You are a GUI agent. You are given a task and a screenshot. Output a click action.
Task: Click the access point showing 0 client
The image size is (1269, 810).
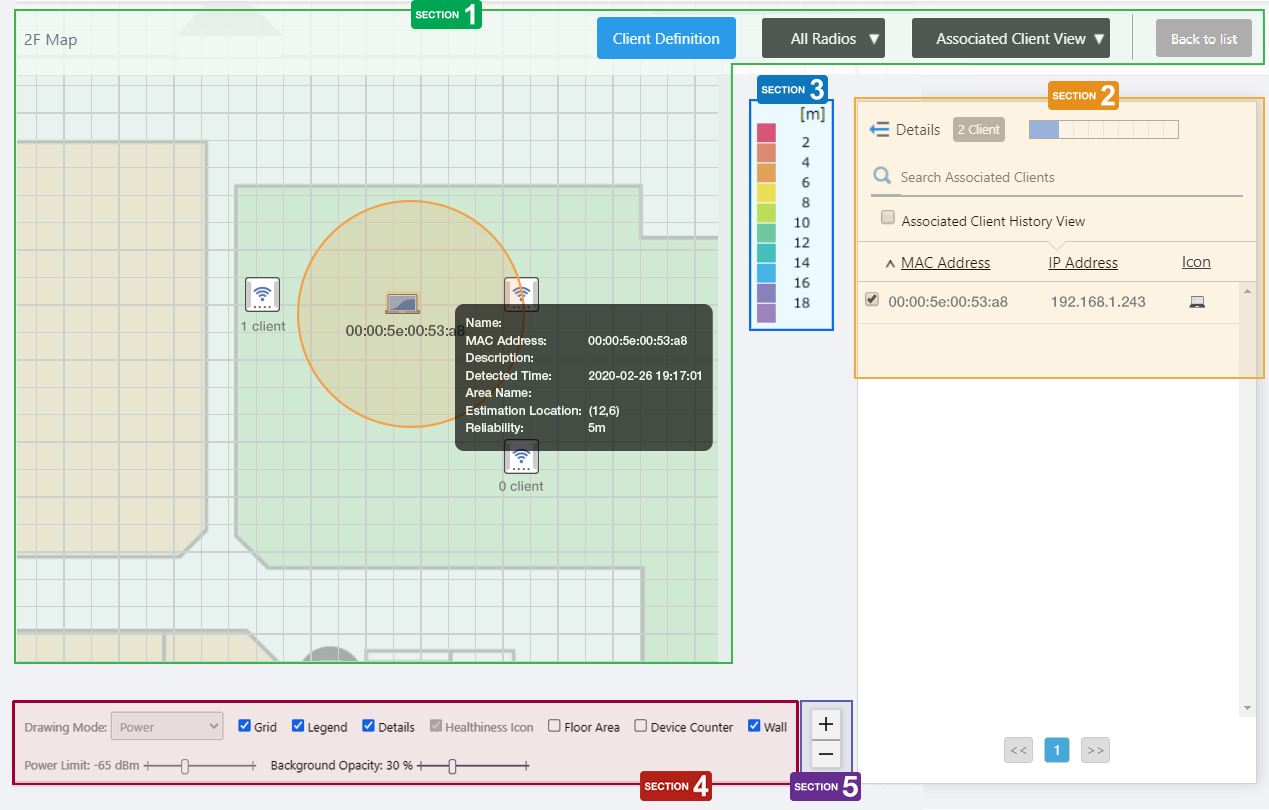tap(521, 457)
